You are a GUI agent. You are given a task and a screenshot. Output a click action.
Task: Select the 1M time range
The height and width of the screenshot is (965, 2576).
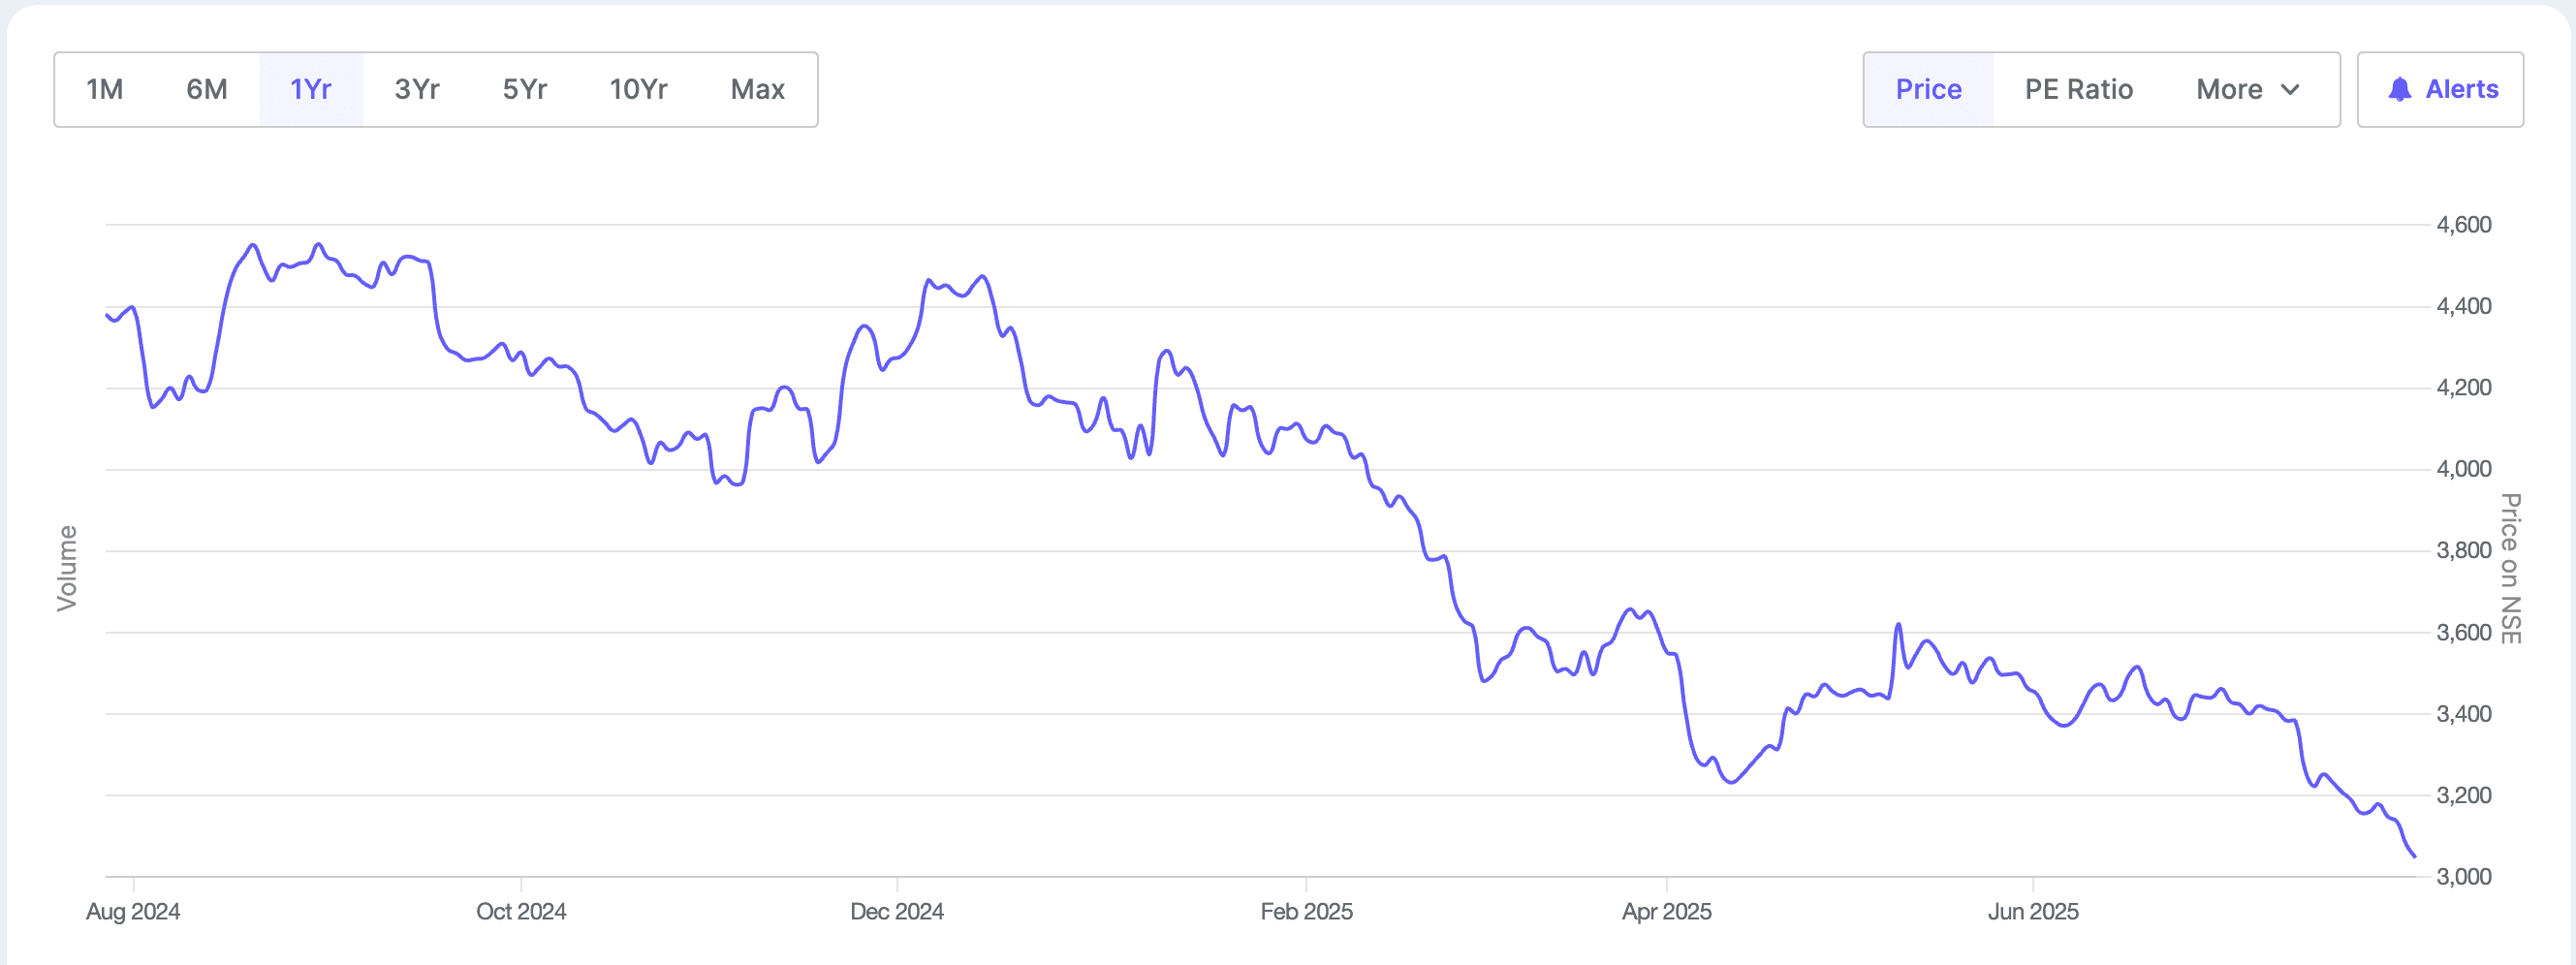[105, 90]
